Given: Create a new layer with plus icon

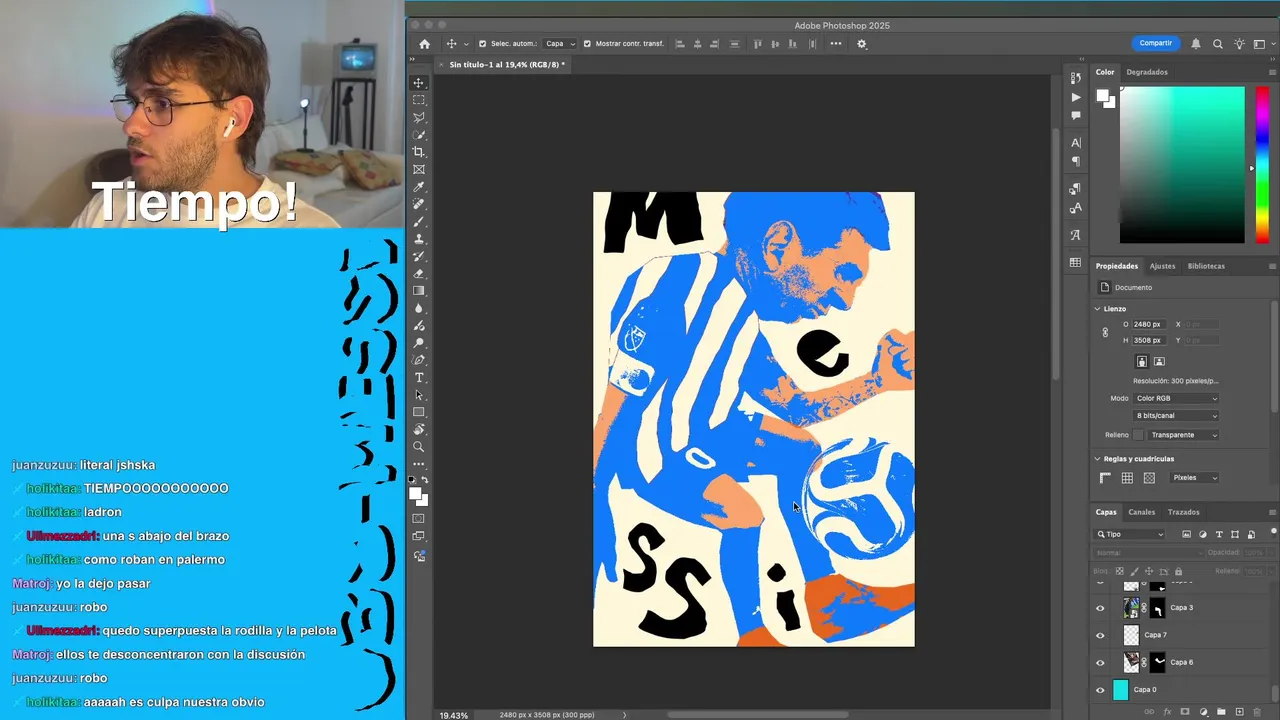Looking at the screenshot, I should pyautogui.click(x=1239, y=712).
